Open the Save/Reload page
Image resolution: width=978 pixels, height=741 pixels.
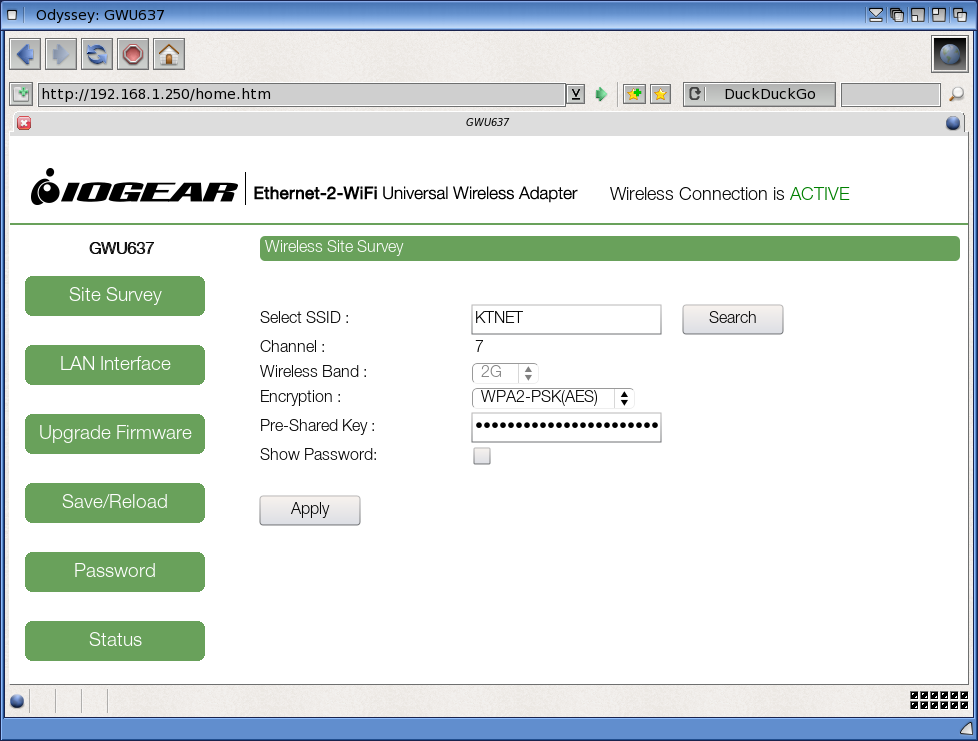(115, 502)
